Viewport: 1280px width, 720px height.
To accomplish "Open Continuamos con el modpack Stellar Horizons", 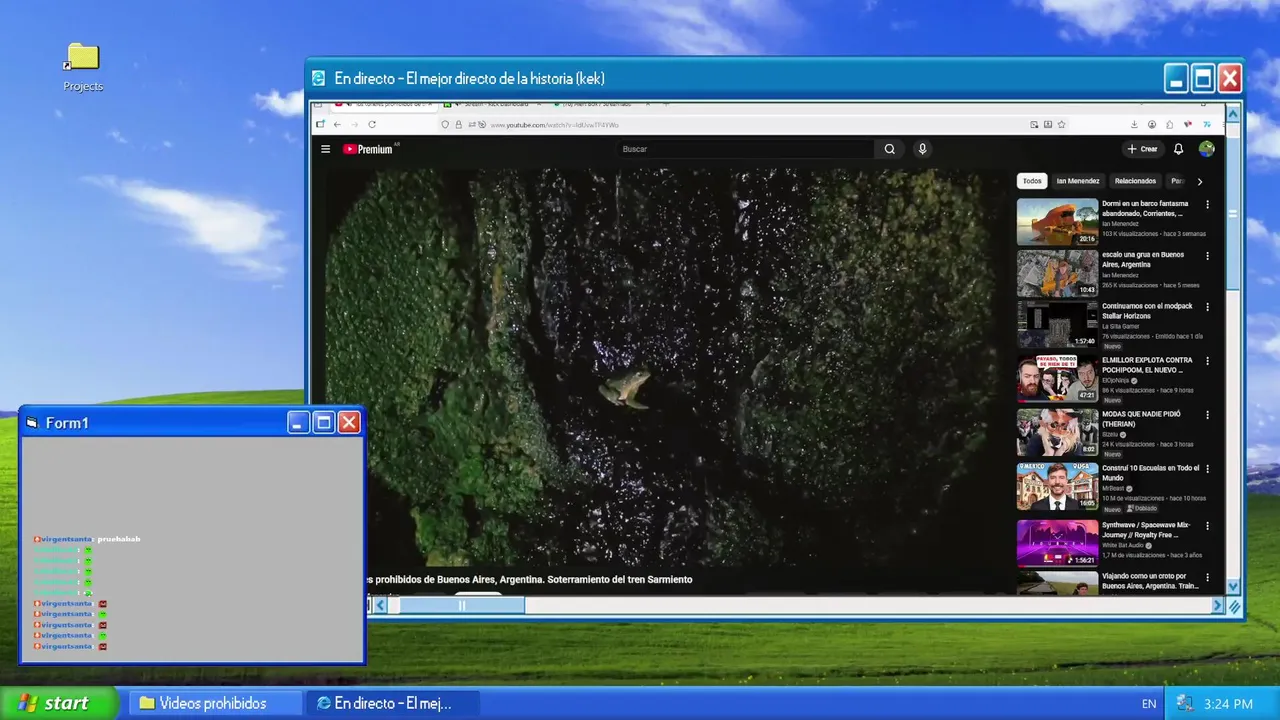I will click(1150, 311).
